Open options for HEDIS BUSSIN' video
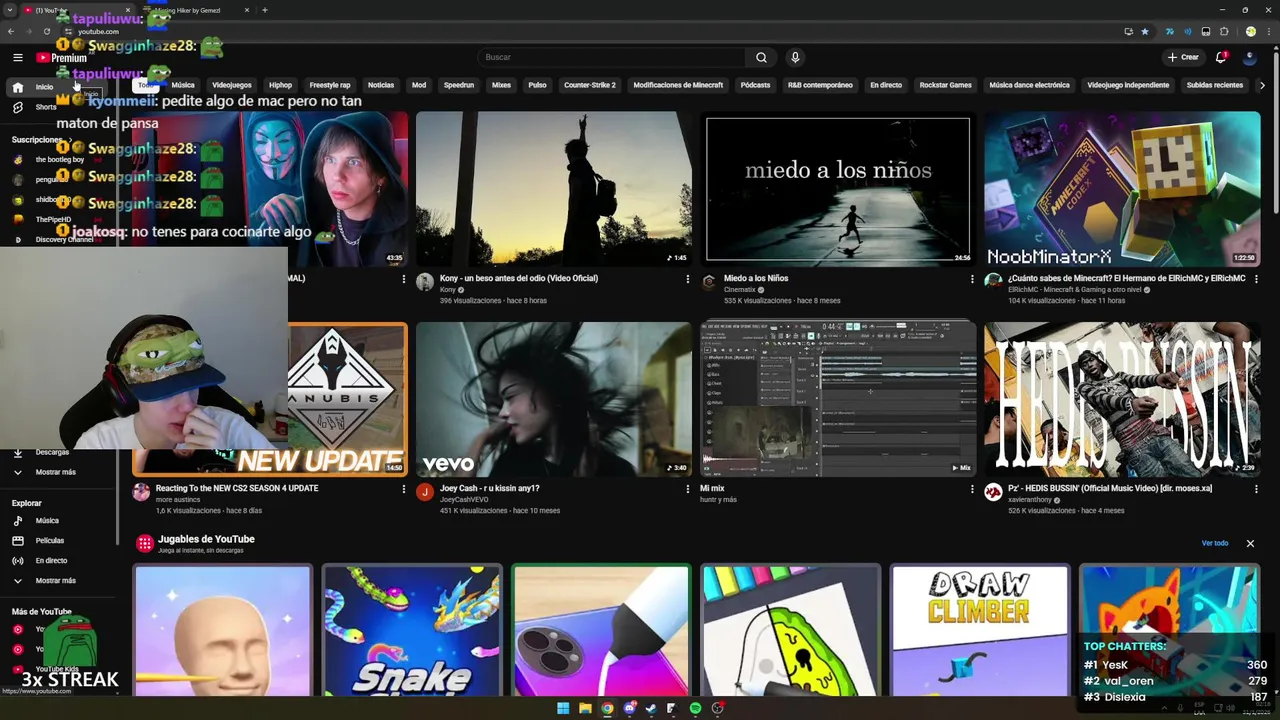Image resolution: width=1280 pixels, height=720 pixels. click(1256, 489)
